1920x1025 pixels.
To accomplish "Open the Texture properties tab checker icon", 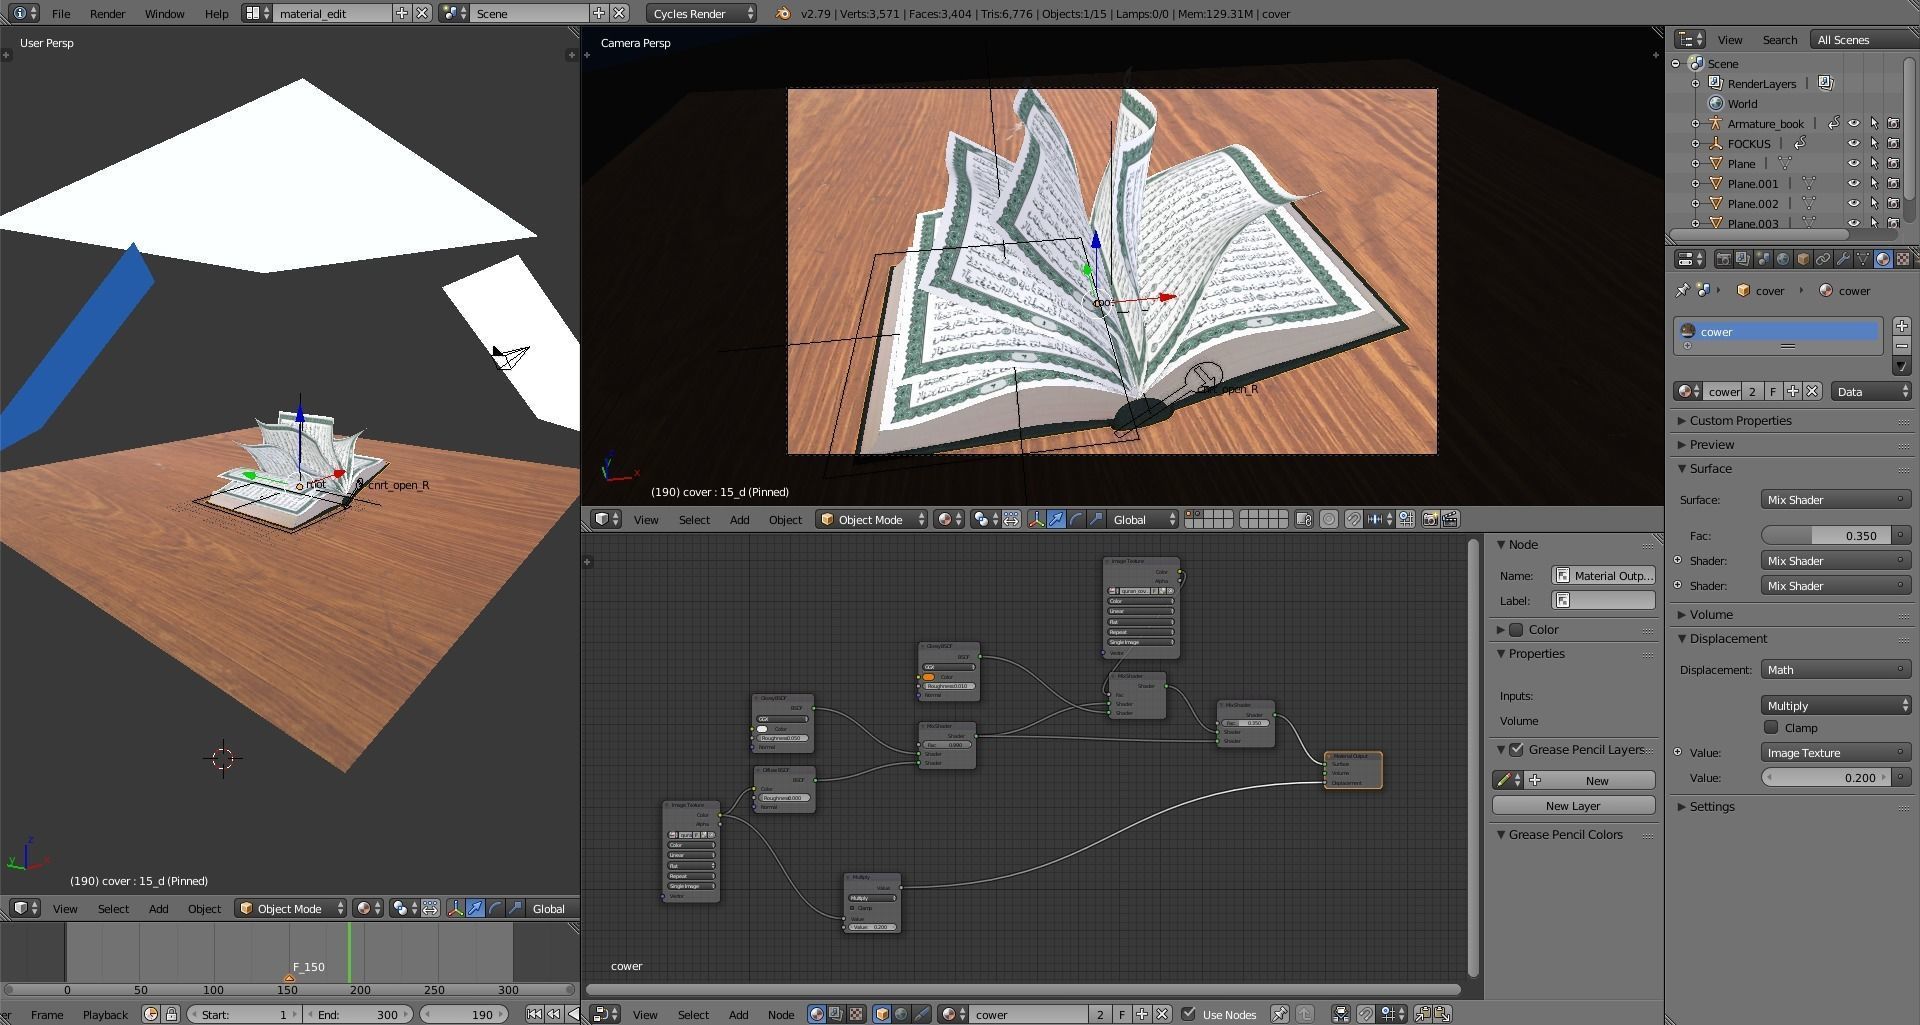I will pyautogui.click(x=1903, y=259).
